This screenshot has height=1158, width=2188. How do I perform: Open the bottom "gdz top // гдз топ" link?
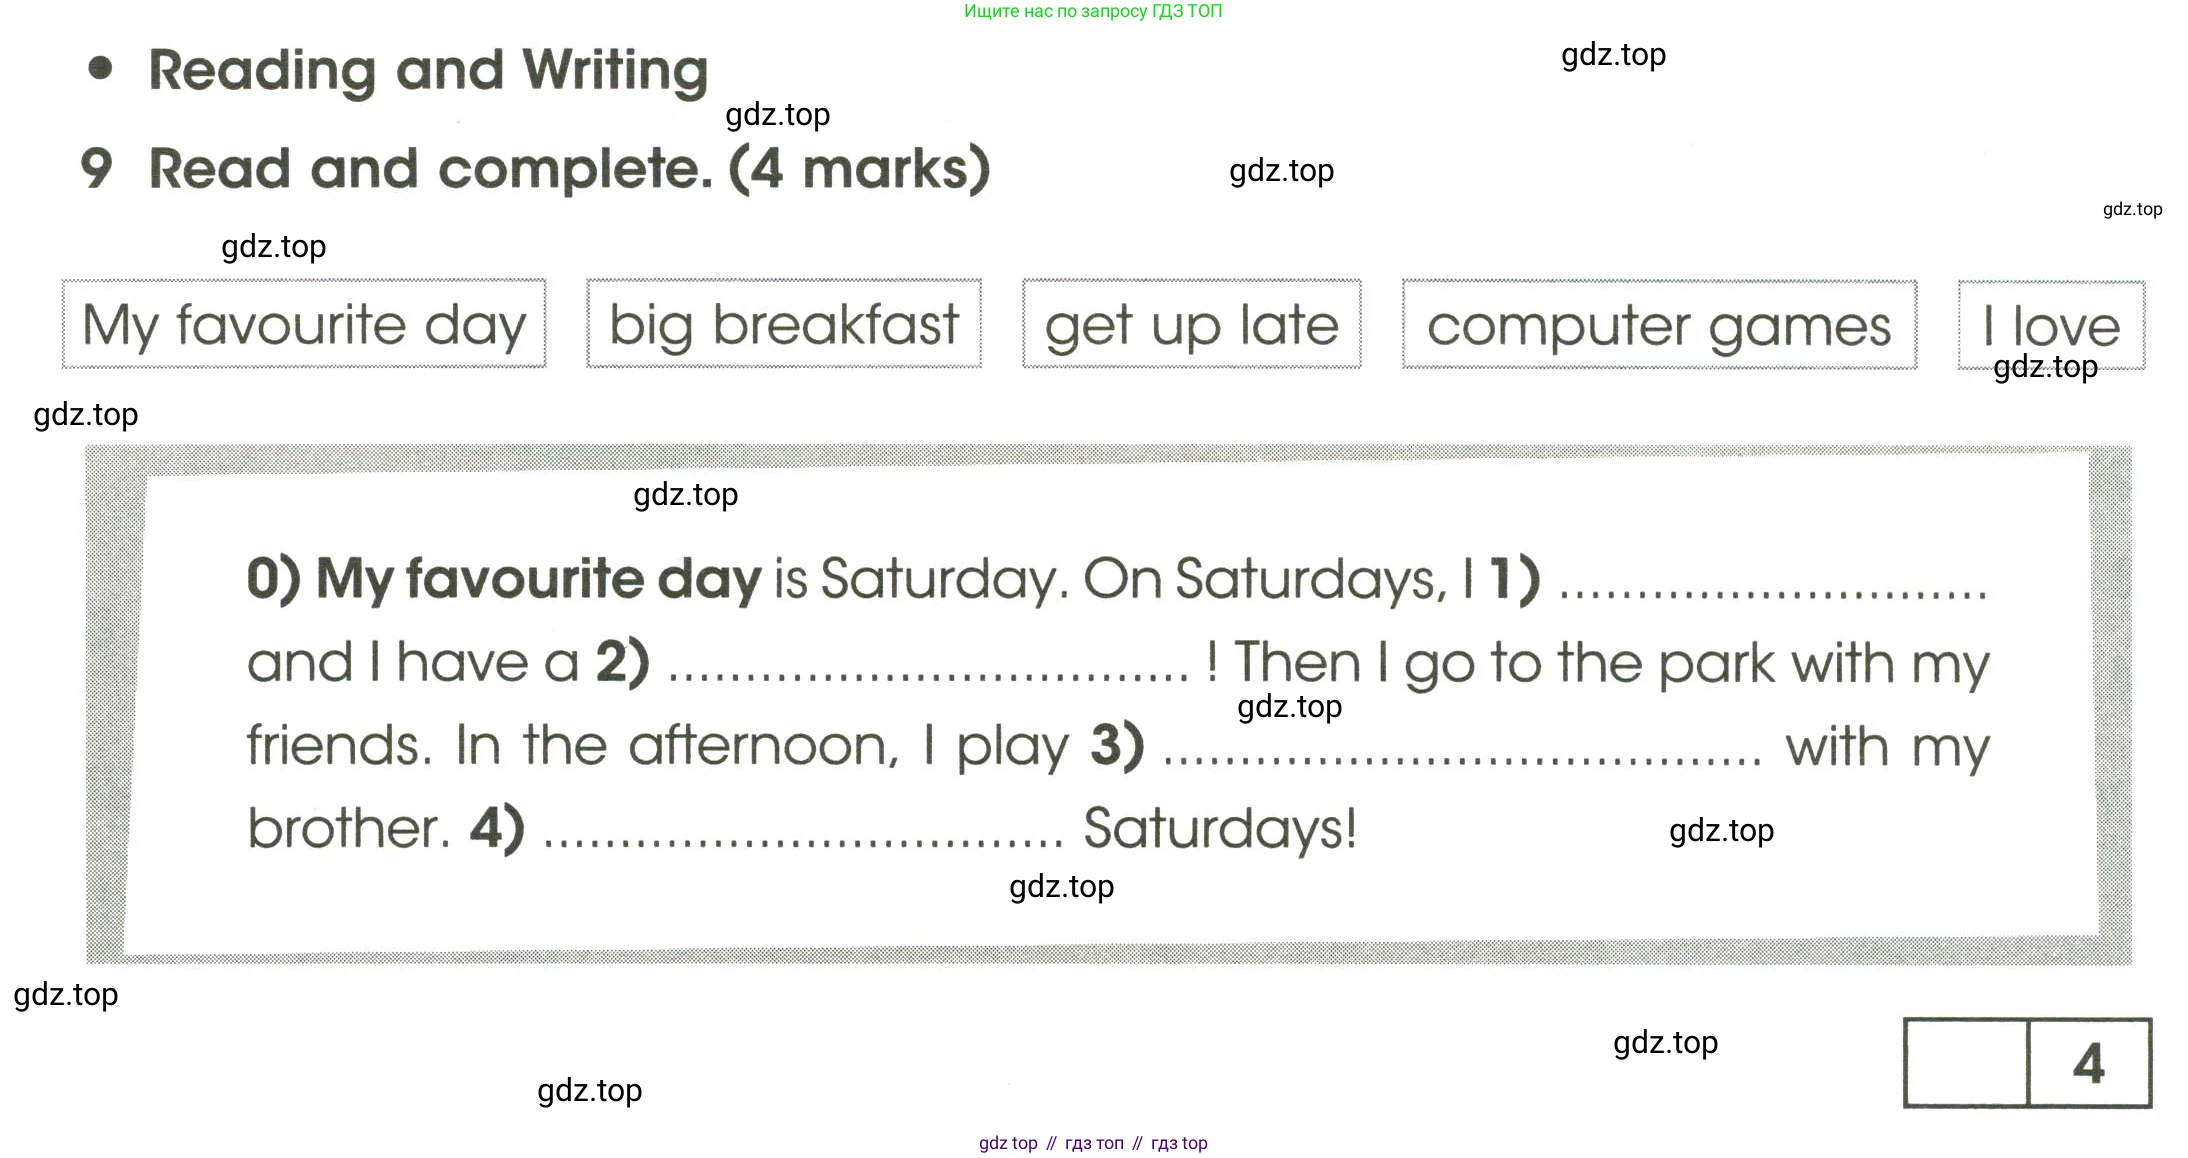[x=1093, y=1143]
